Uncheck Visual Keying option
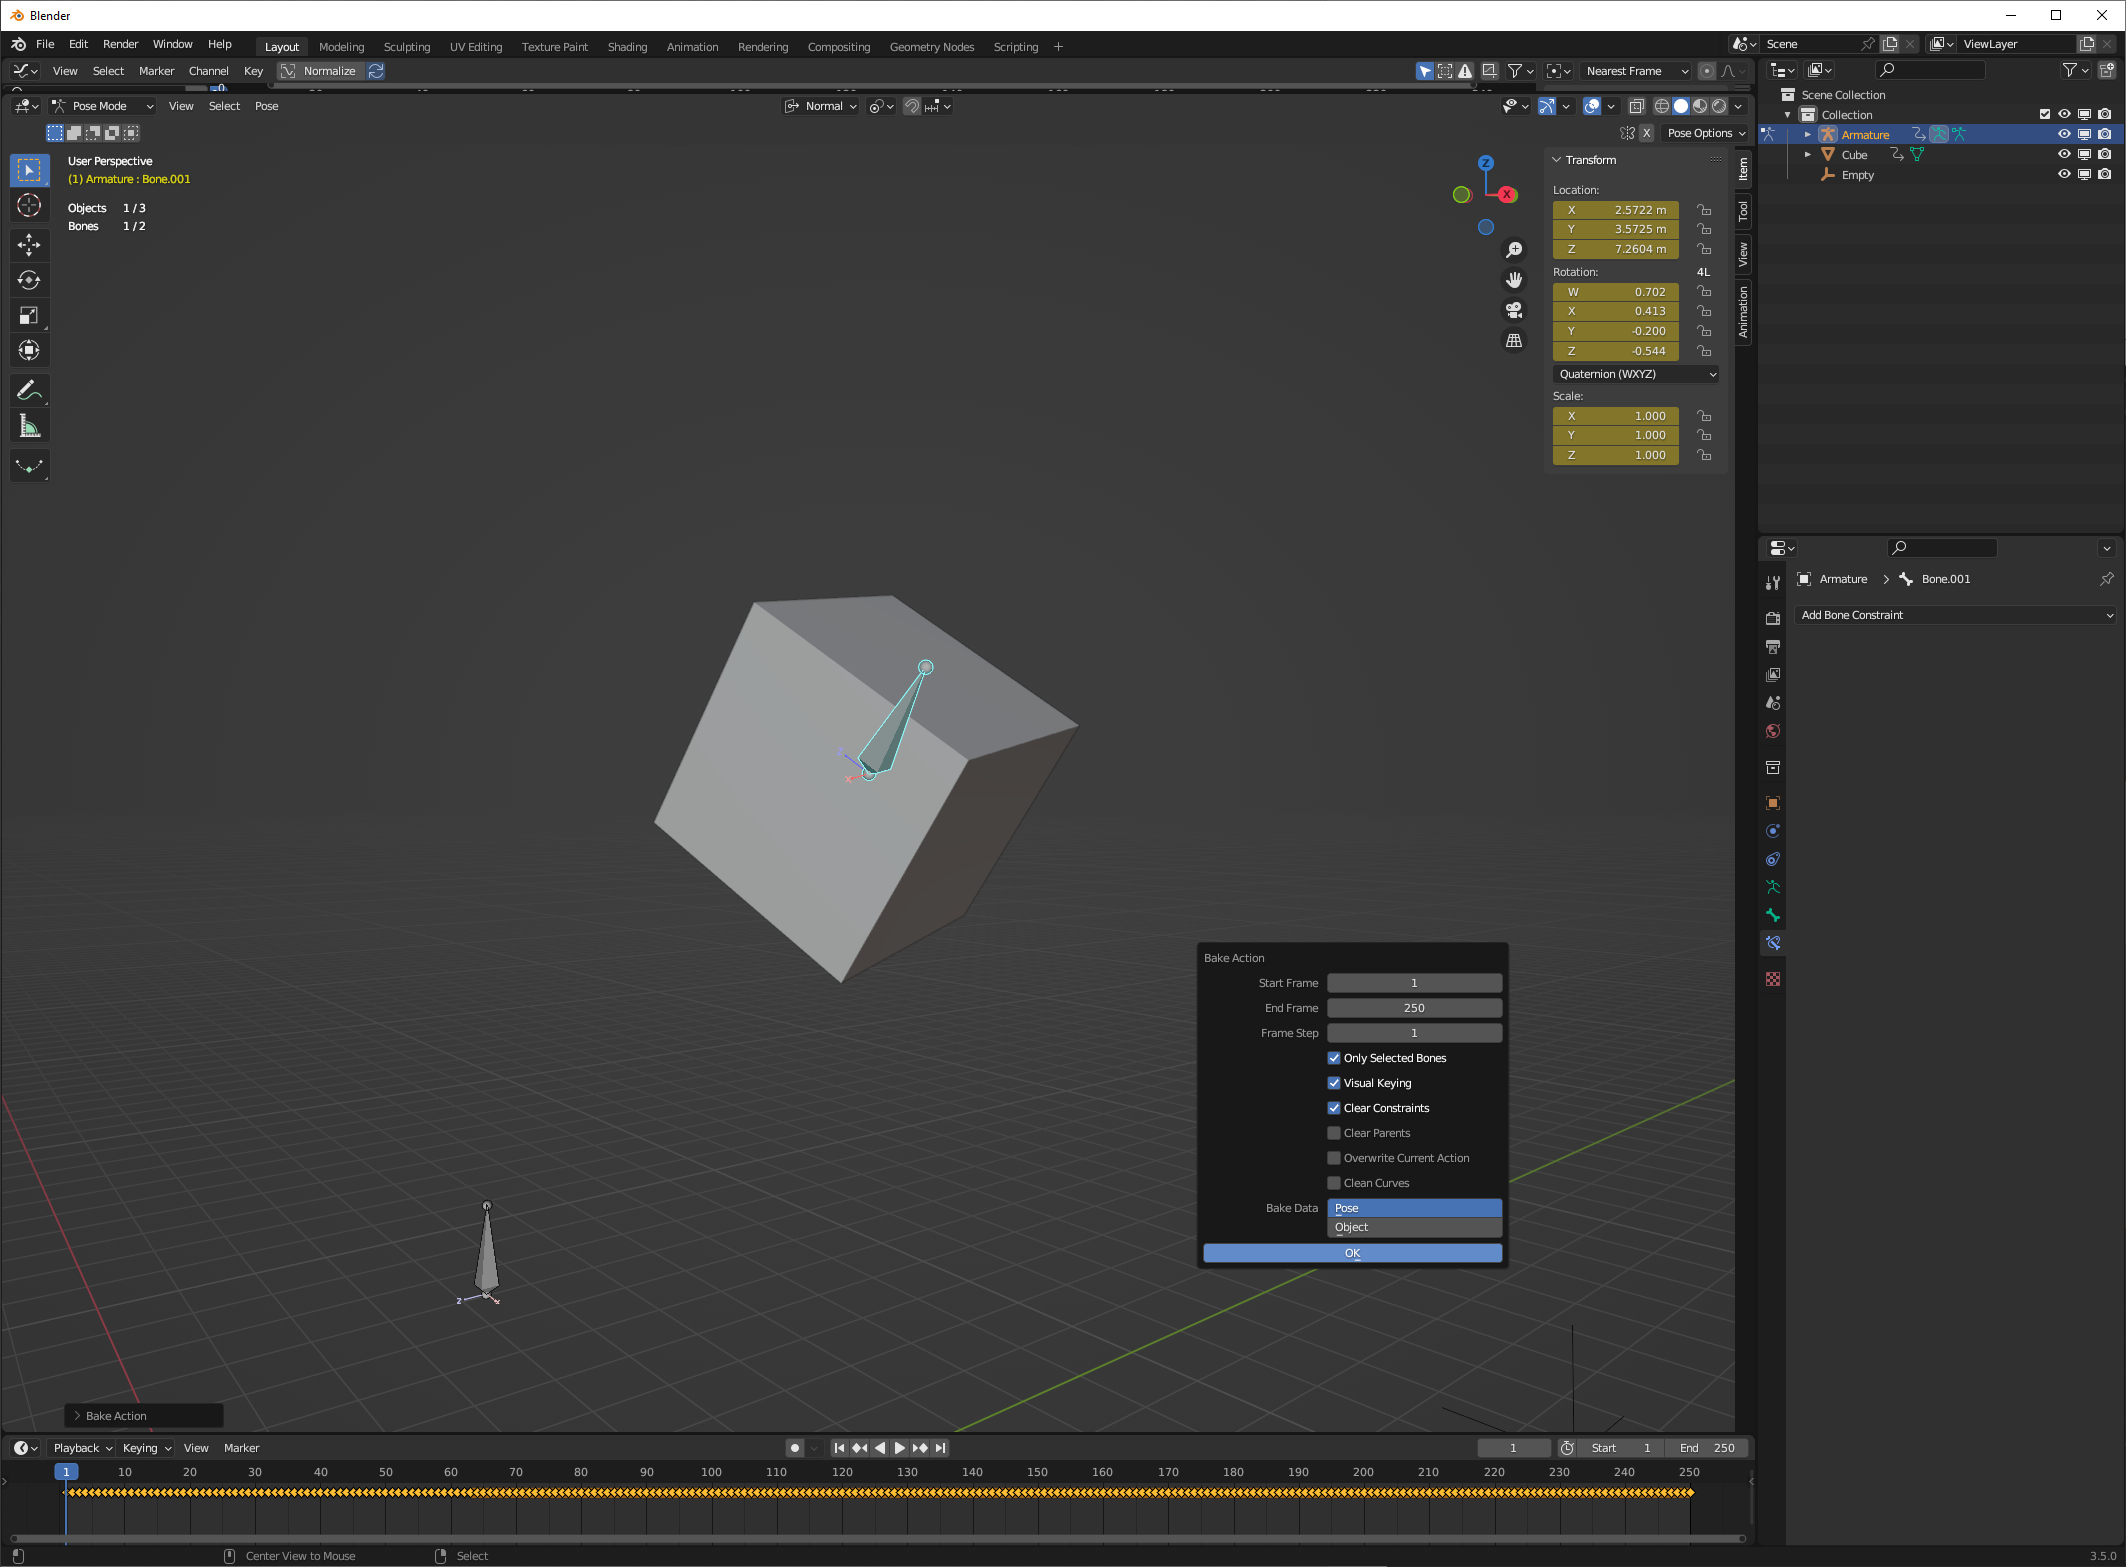Screen dimensions: 2126x1567 coord(1334,1083)
